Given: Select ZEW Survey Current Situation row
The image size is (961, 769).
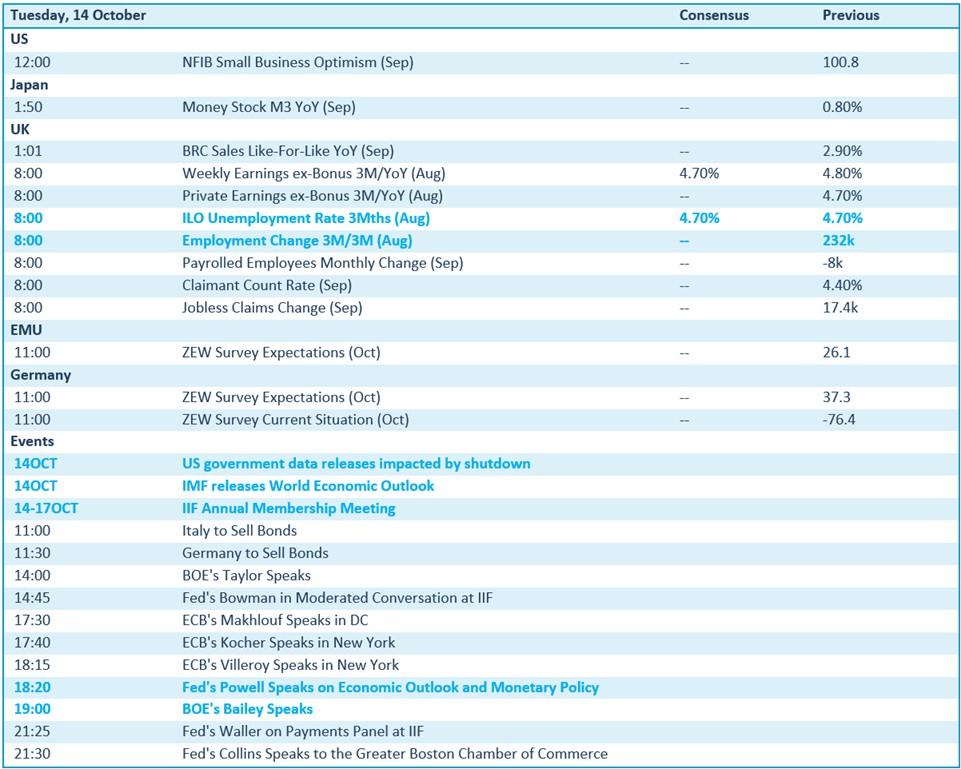Looking at the screenshot, I should tap(295, 420).
